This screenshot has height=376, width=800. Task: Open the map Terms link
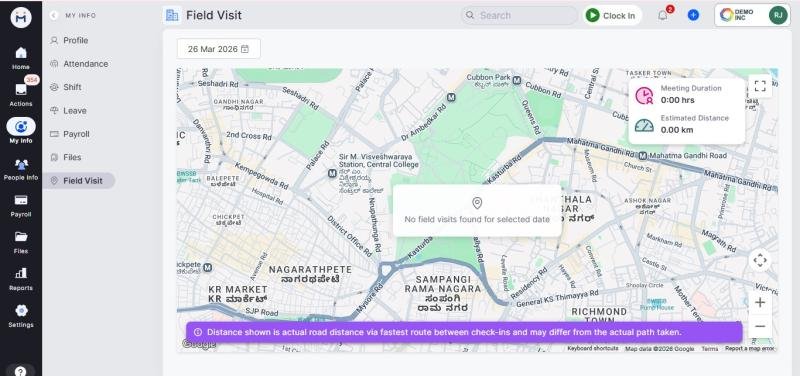click(x=710, y=348)
